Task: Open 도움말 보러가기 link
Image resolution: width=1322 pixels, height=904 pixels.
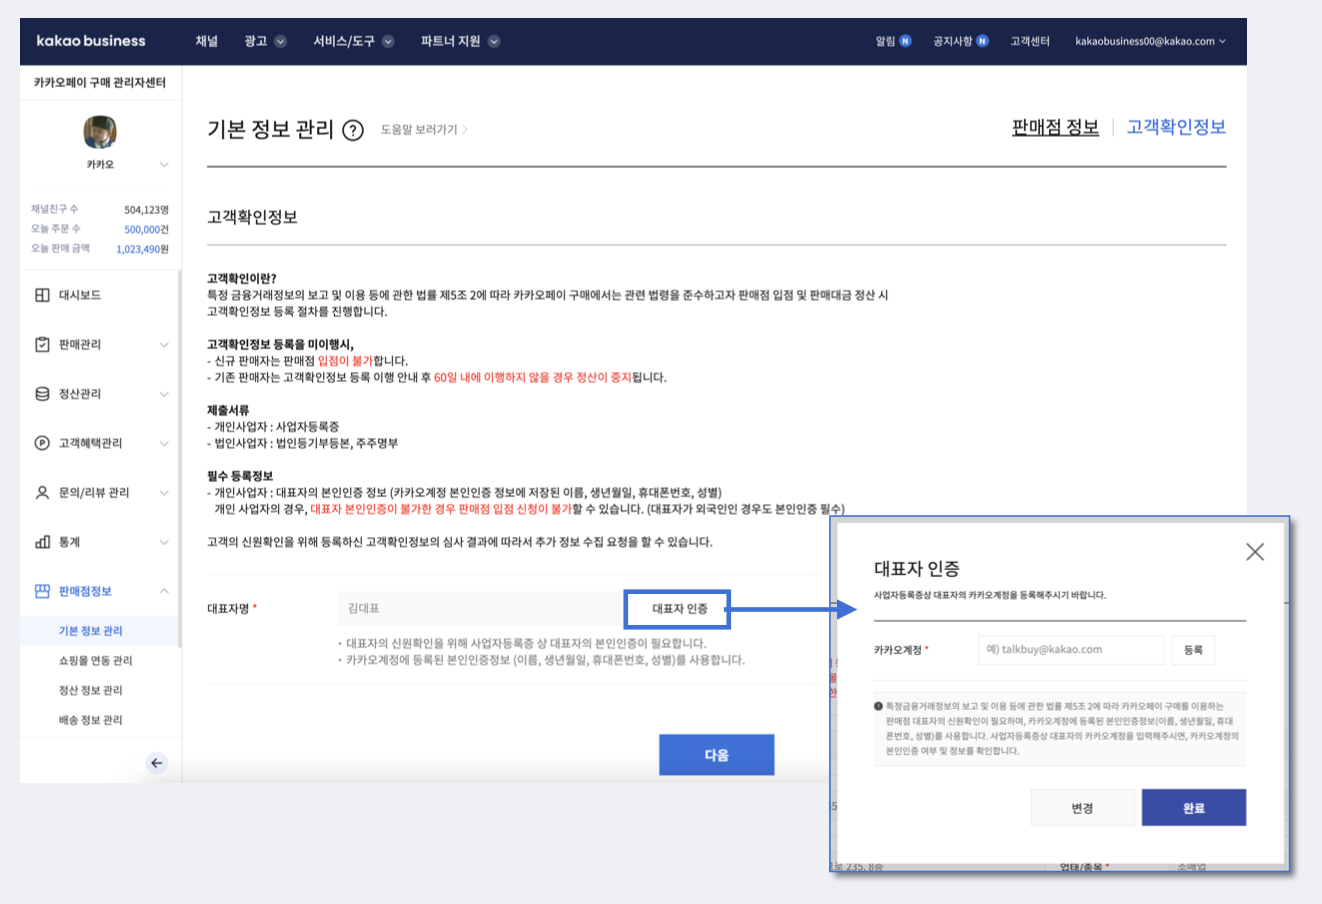Action: tap(424, 130)
